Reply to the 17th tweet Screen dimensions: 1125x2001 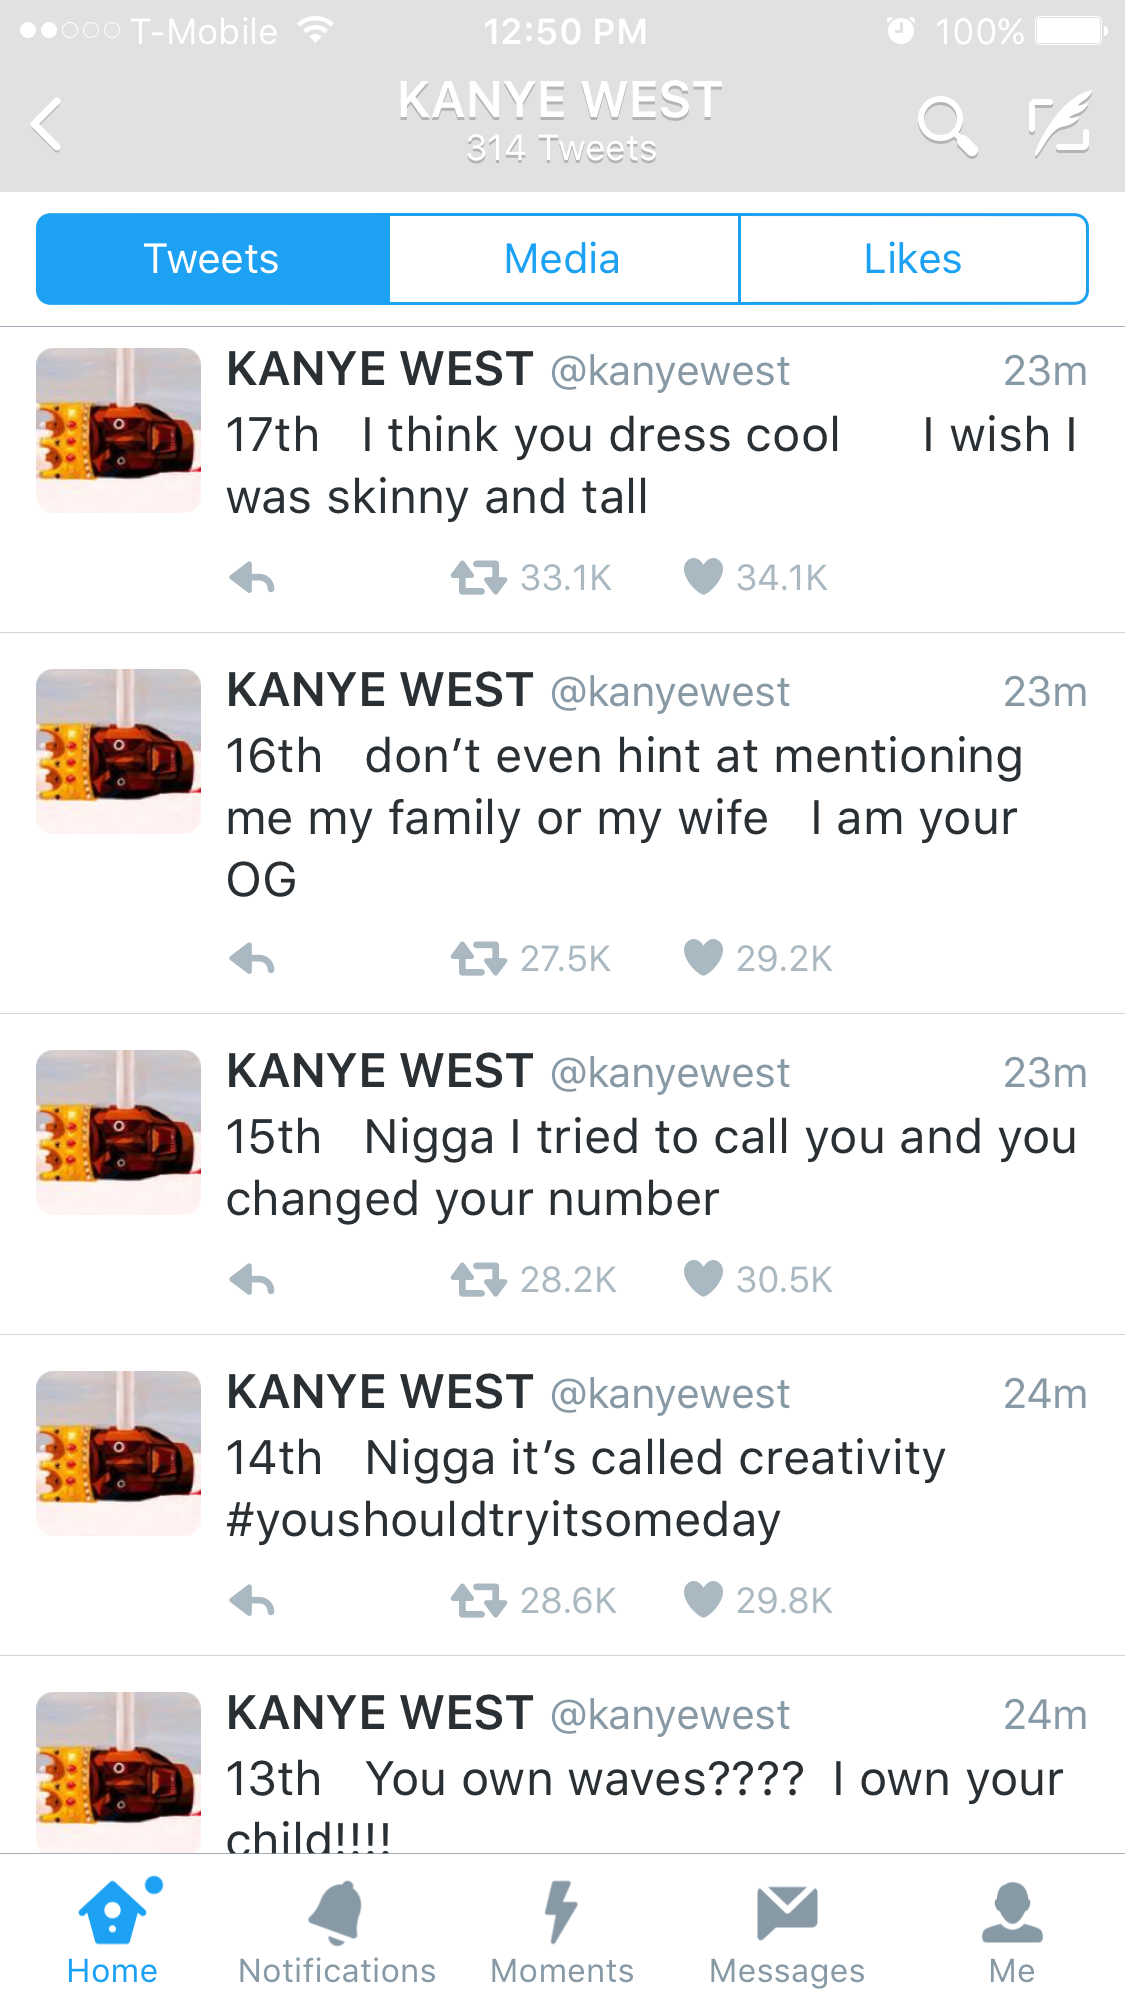(x=252, y=578)
